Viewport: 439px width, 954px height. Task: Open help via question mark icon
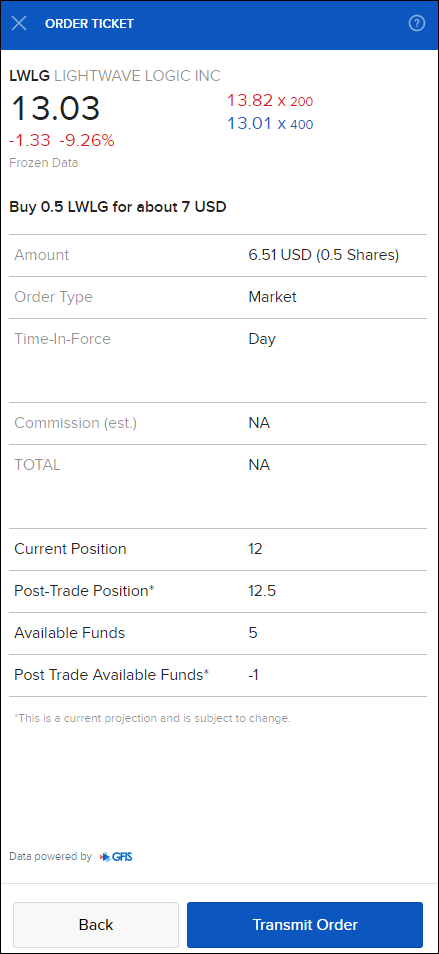(x=417, y=24)
